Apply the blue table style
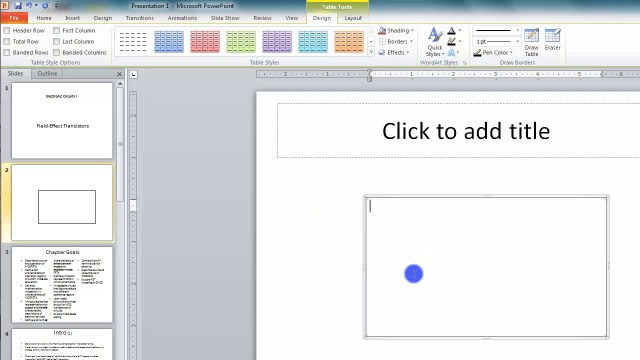640x360 pixels. tap(169, 42)
